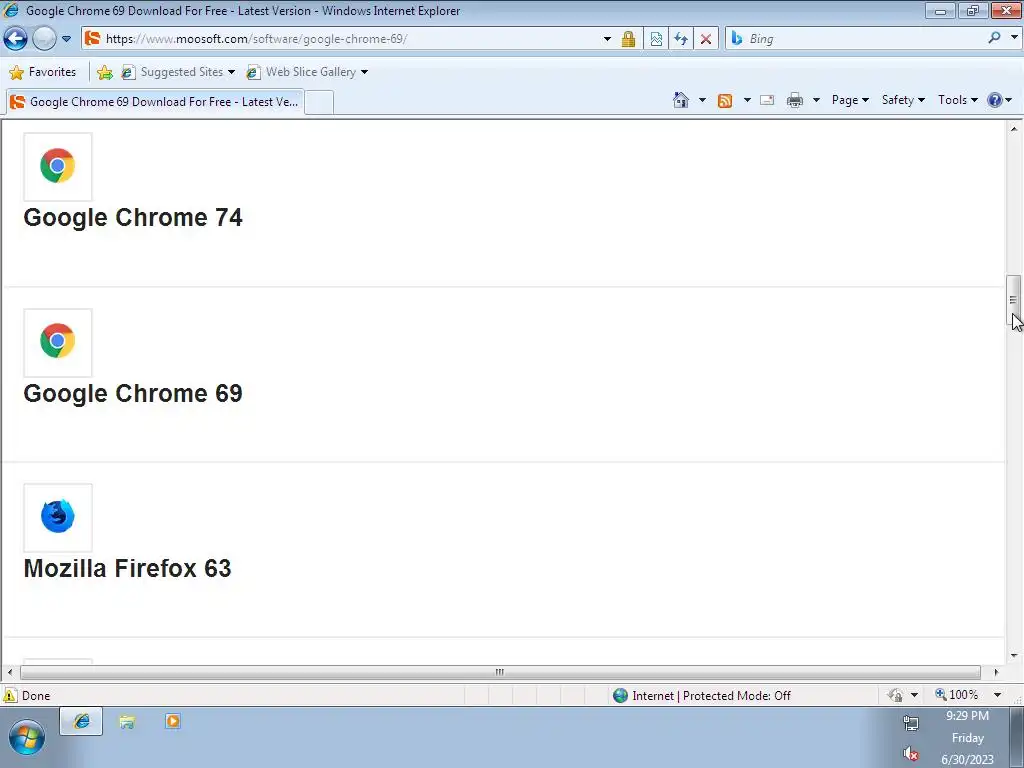Click the Home page icon
Image resolution: width=1024 pixels, height=768 pixels.
[680, 100]
